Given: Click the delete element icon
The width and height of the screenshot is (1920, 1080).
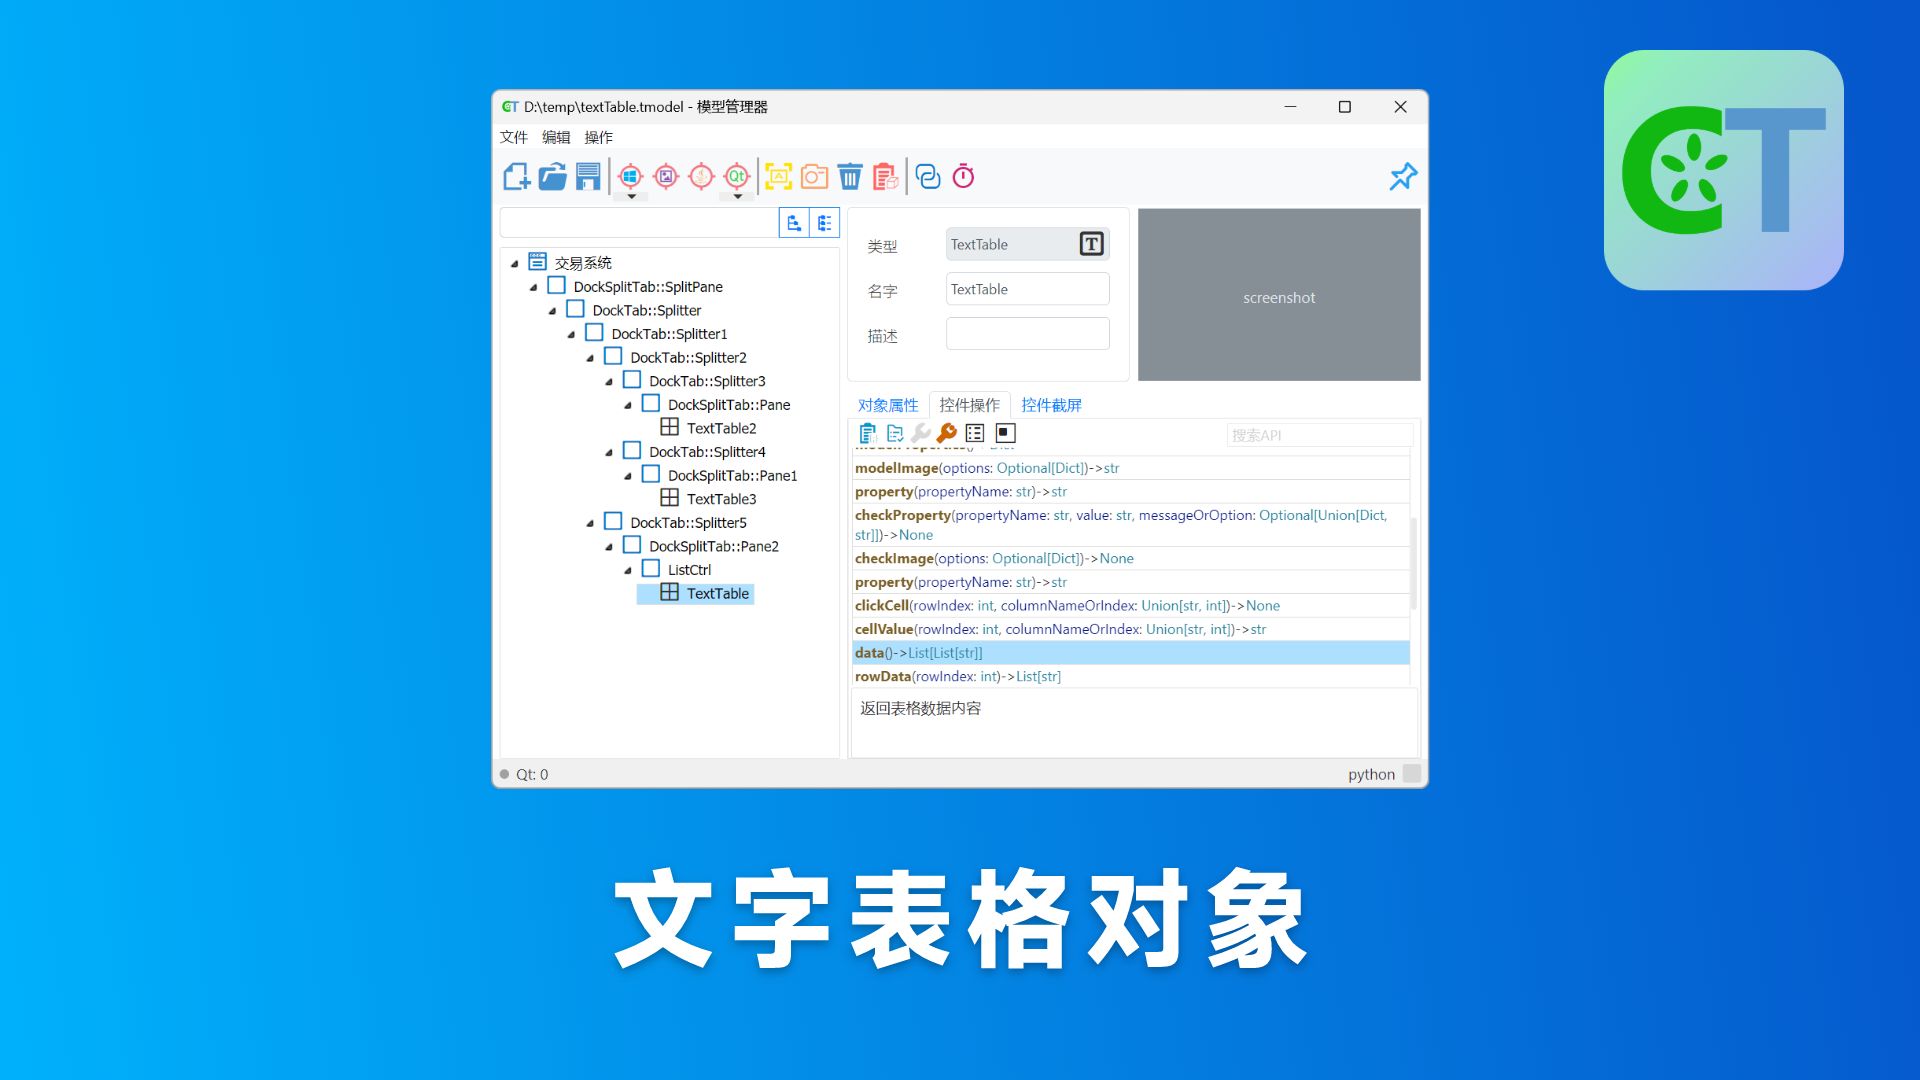Looking at the screenshot, I should [x=851, y=175].
